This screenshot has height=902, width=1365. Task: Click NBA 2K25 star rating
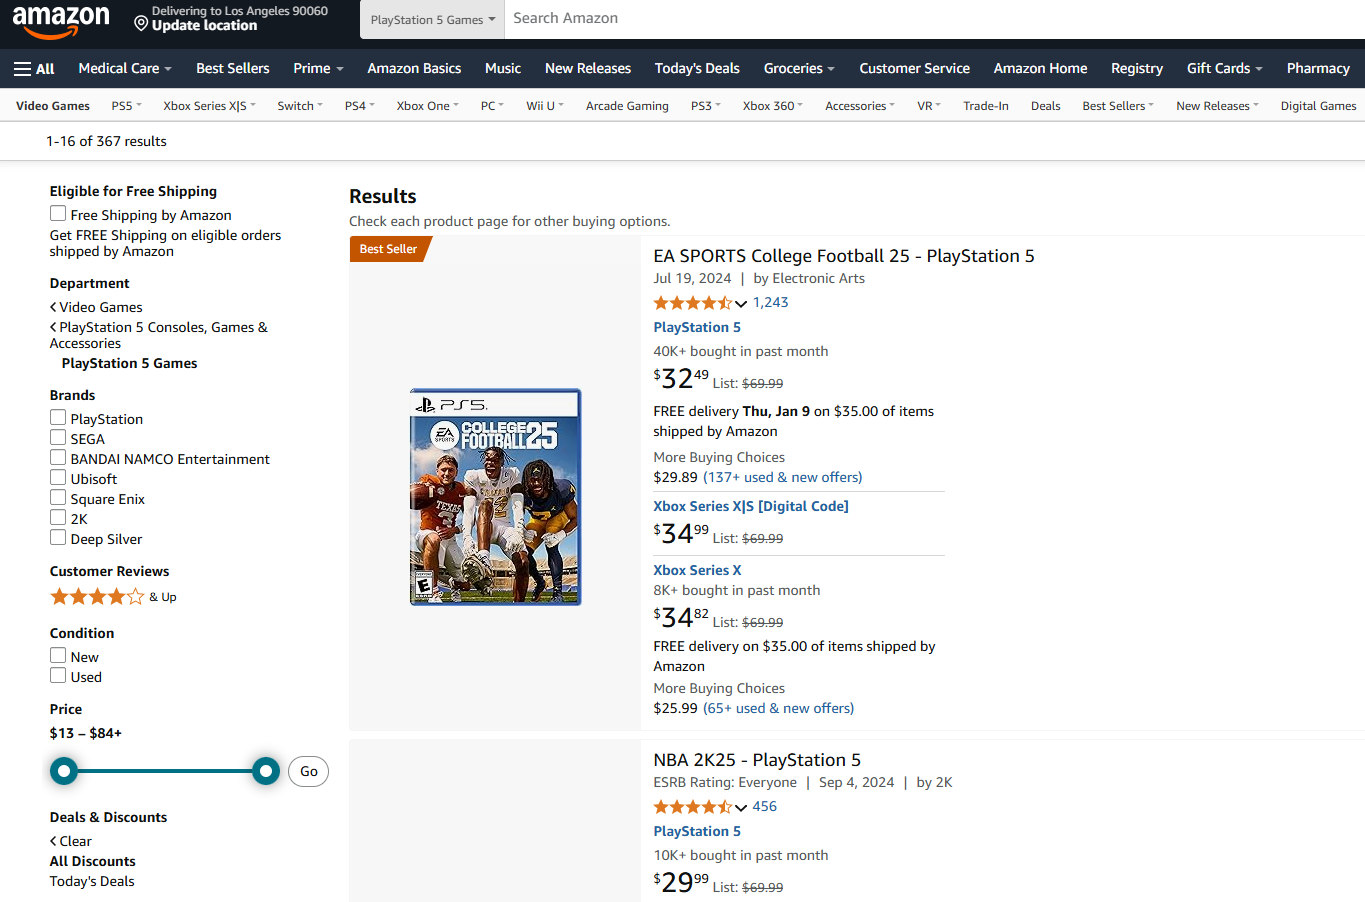[693, 807]
